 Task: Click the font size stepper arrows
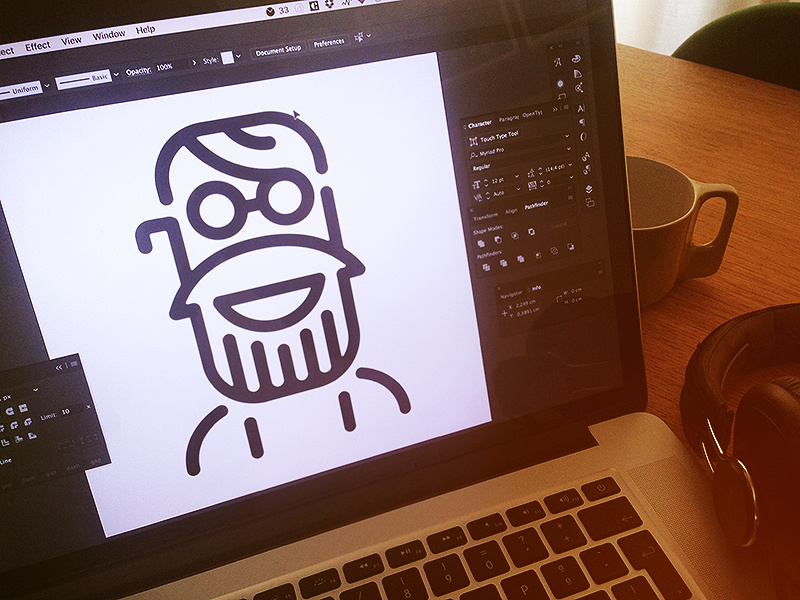click(486, 182)
